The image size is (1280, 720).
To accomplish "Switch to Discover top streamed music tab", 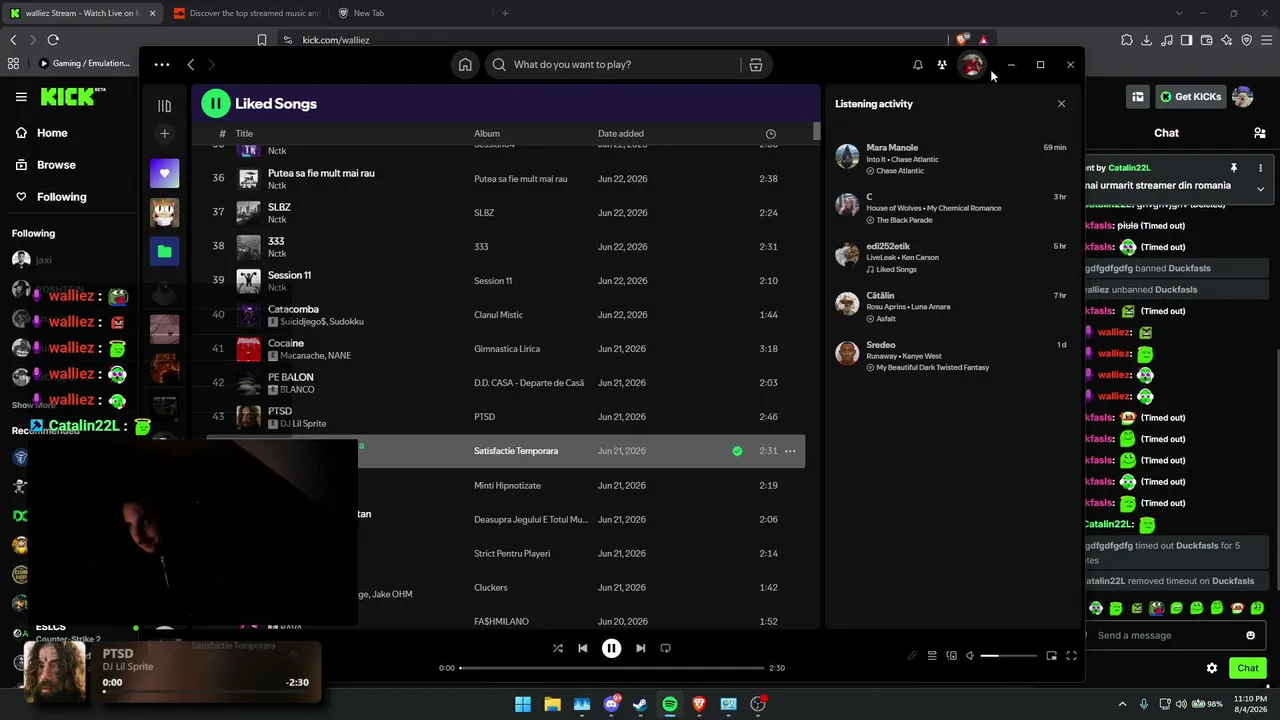I will 248,13.
